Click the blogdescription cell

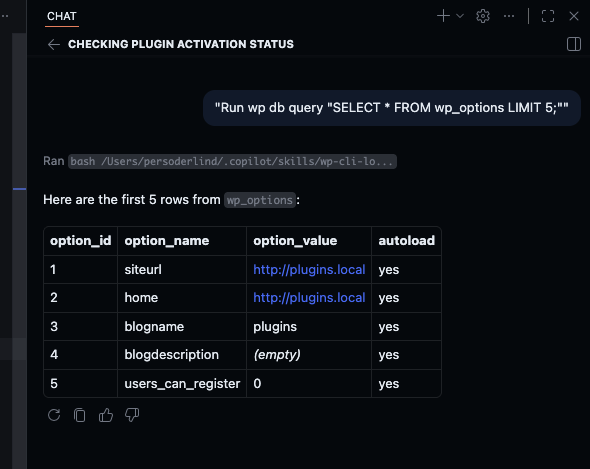pos(182,355)
